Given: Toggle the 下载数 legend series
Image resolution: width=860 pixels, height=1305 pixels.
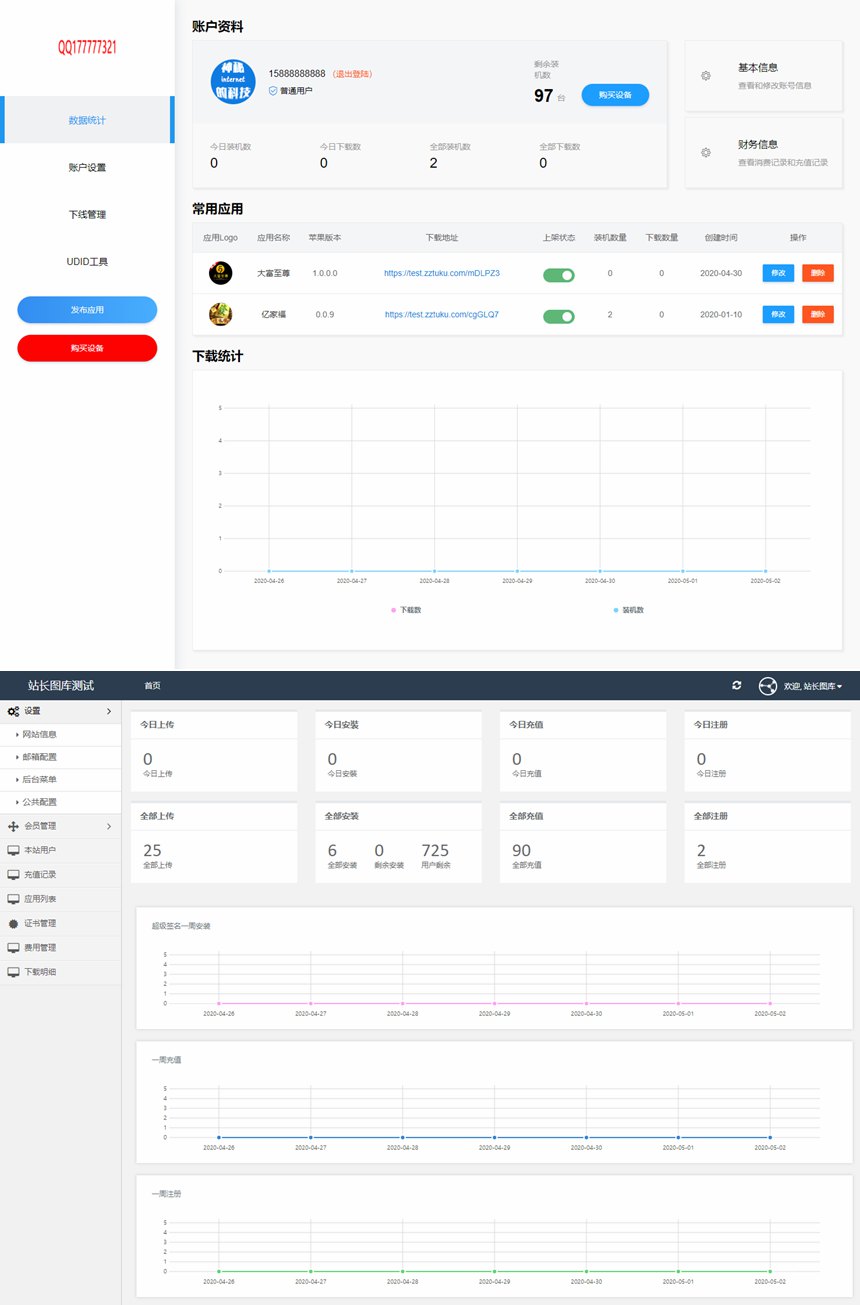Looking at the screenshot, I should (x=406, y=609).
